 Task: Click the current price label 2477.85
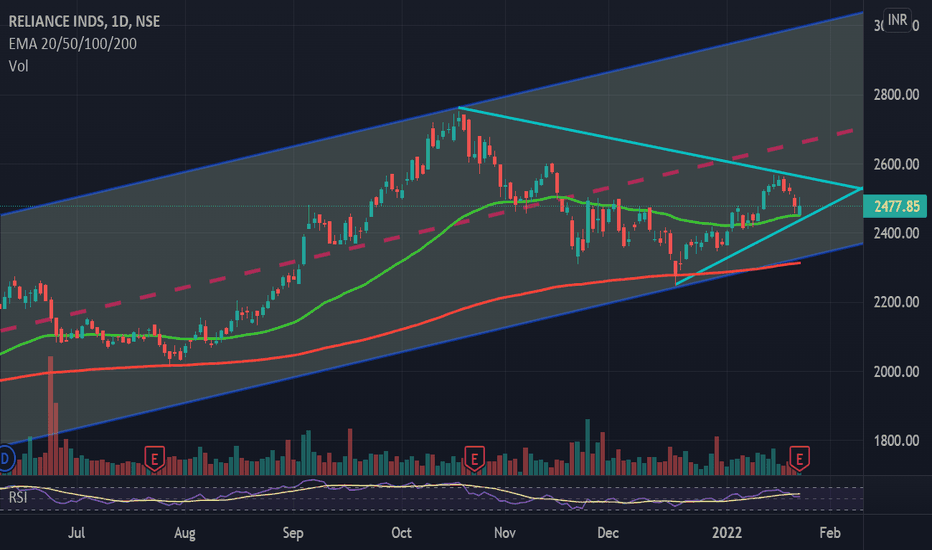point(896,206)
